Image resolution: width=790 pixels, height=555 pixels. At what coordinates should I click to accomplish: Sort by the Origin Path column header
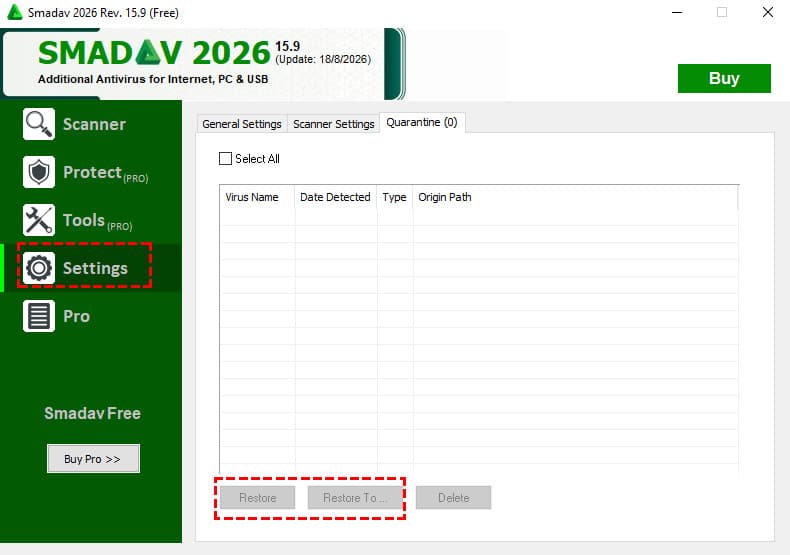click(575, 197)
